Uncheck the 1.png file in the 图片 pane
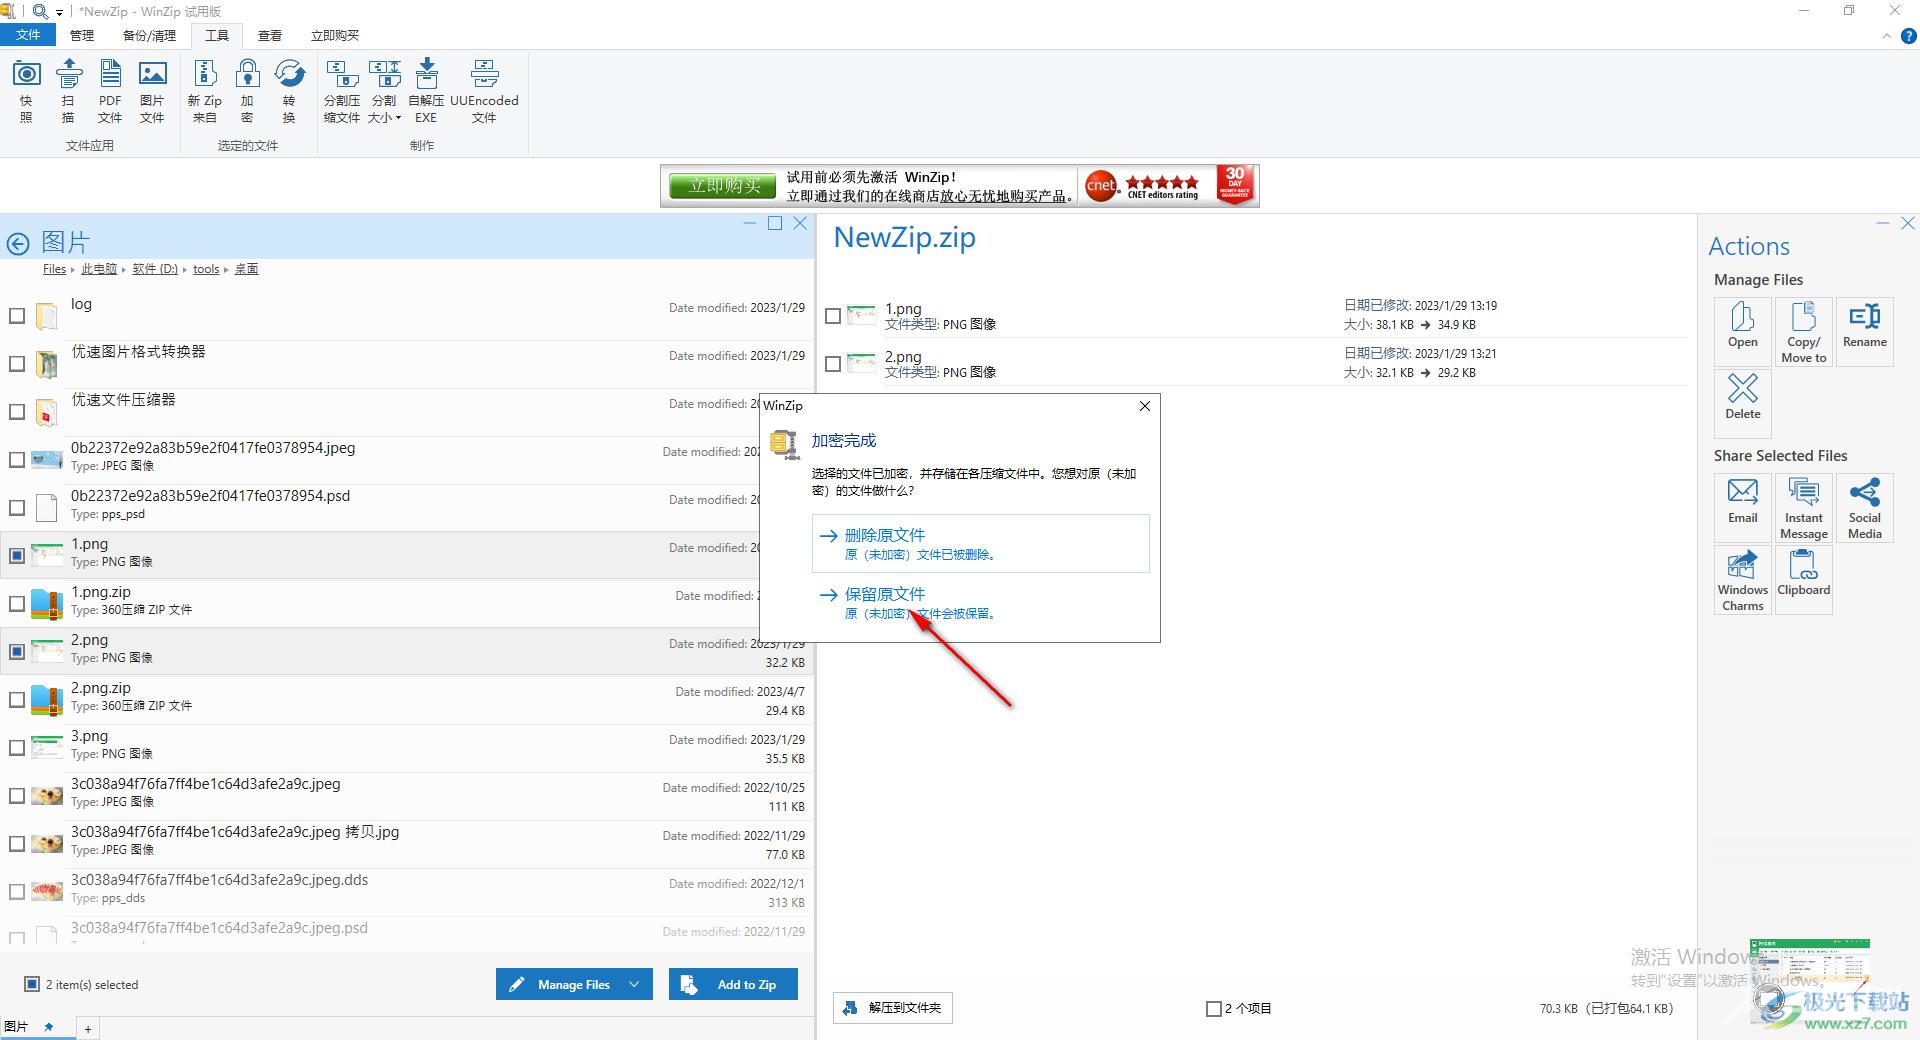1920x1040 pixels. coord(17,555)
